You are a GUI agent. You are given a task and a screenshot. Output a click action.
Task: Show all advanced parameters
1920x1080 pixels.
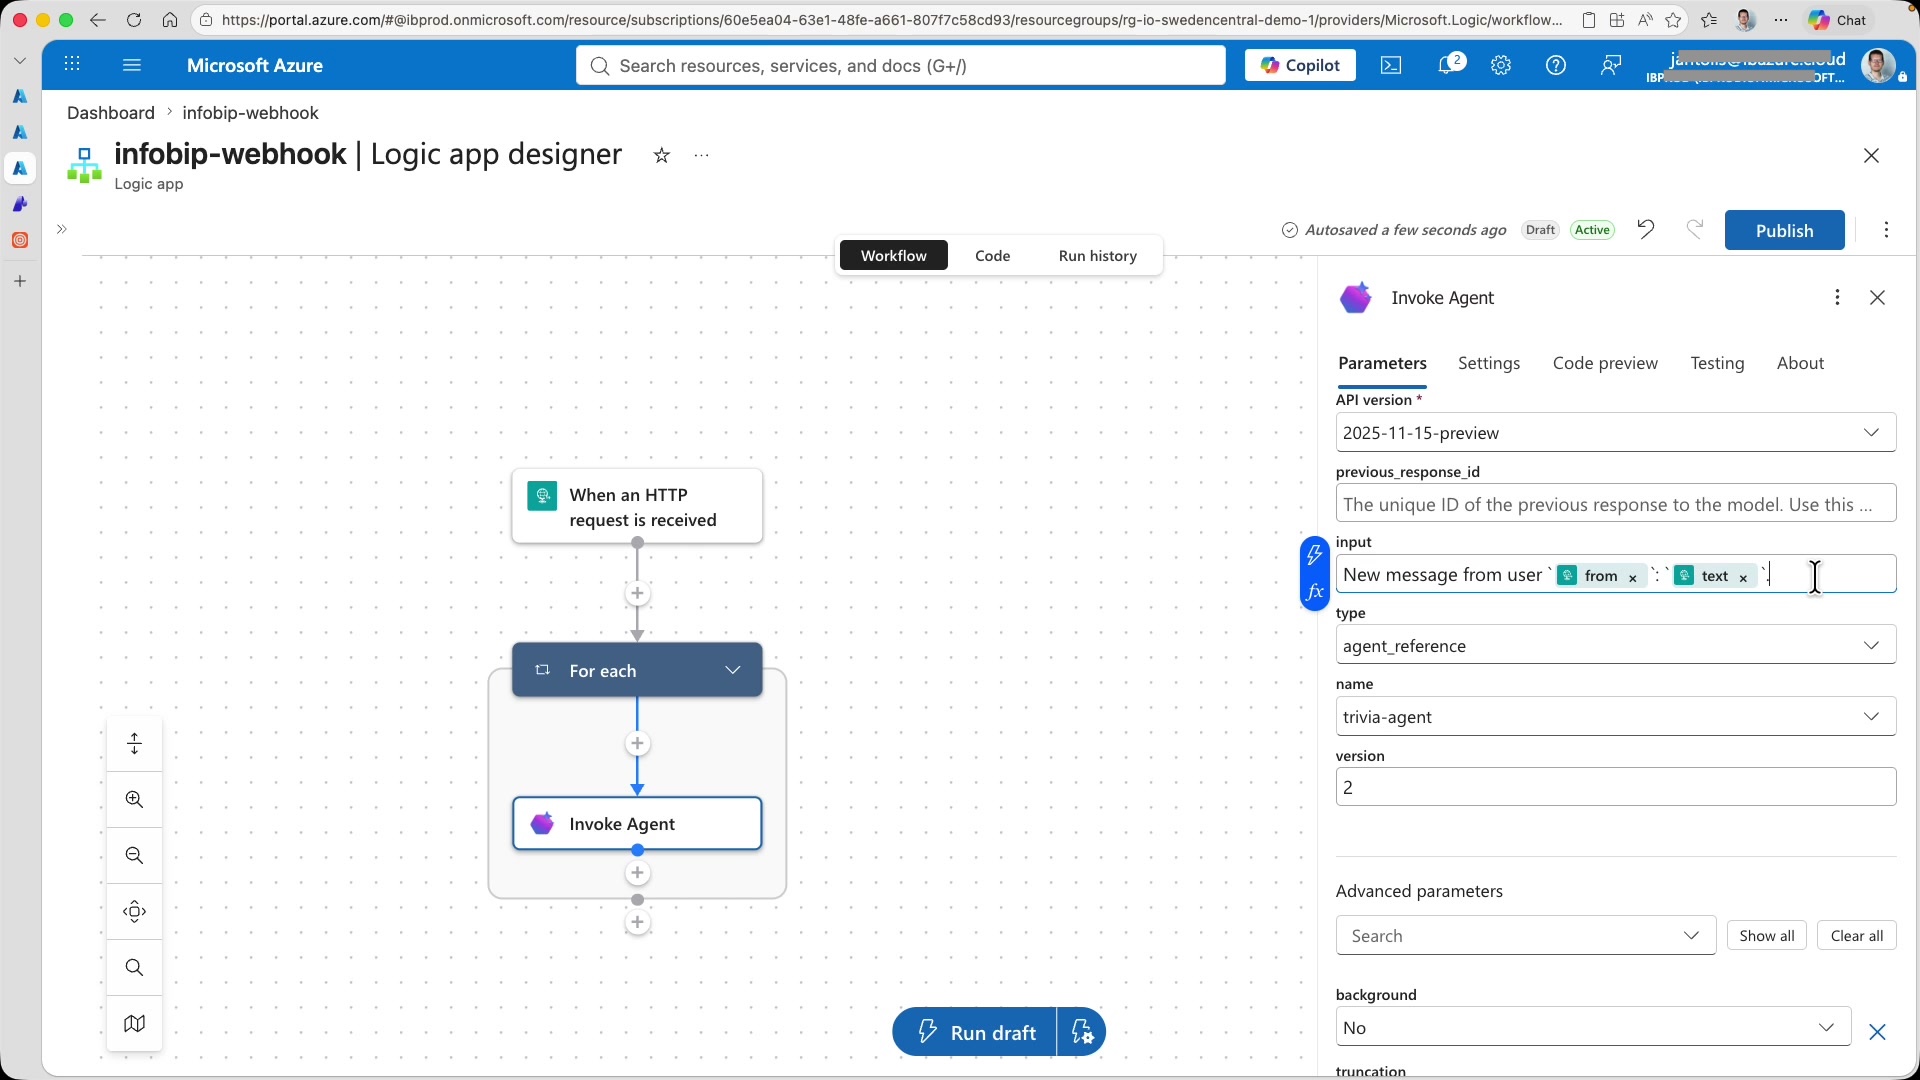tap(1766, 936)
